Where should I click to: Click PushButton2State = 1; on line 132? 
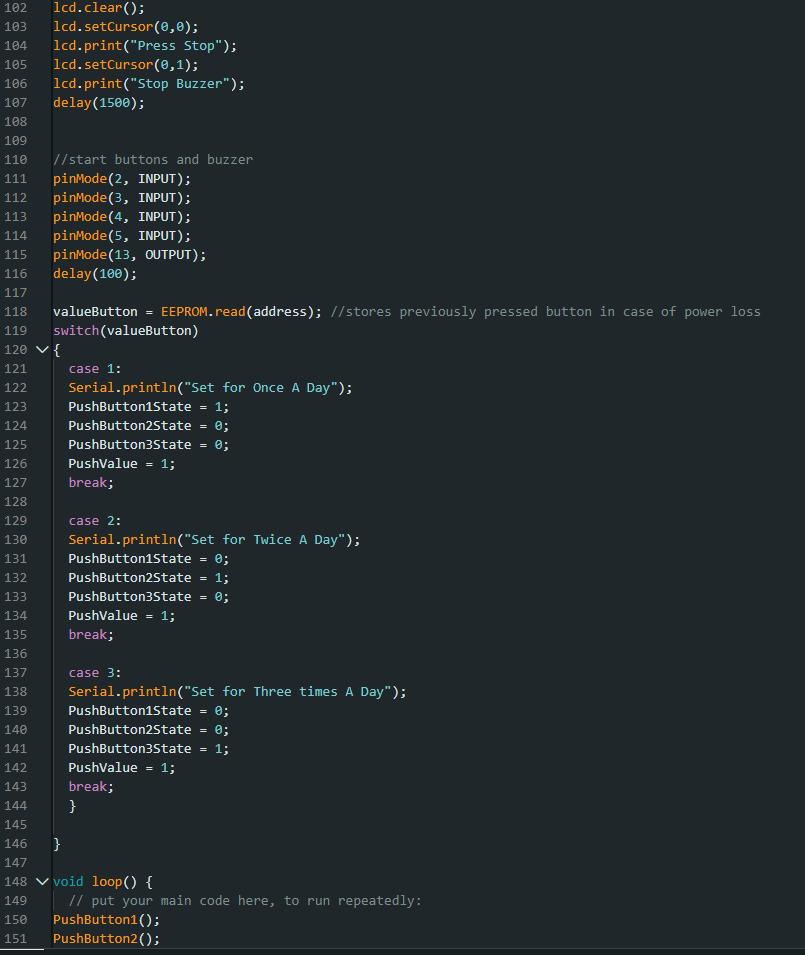tap(149, 578)
